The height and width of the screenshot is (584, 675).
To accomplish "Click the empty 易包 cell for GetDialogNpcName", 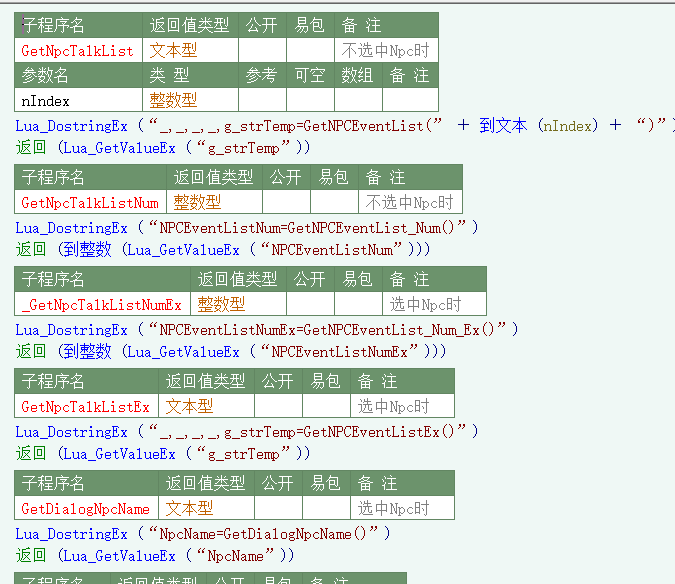I will (x=327, y=508).
